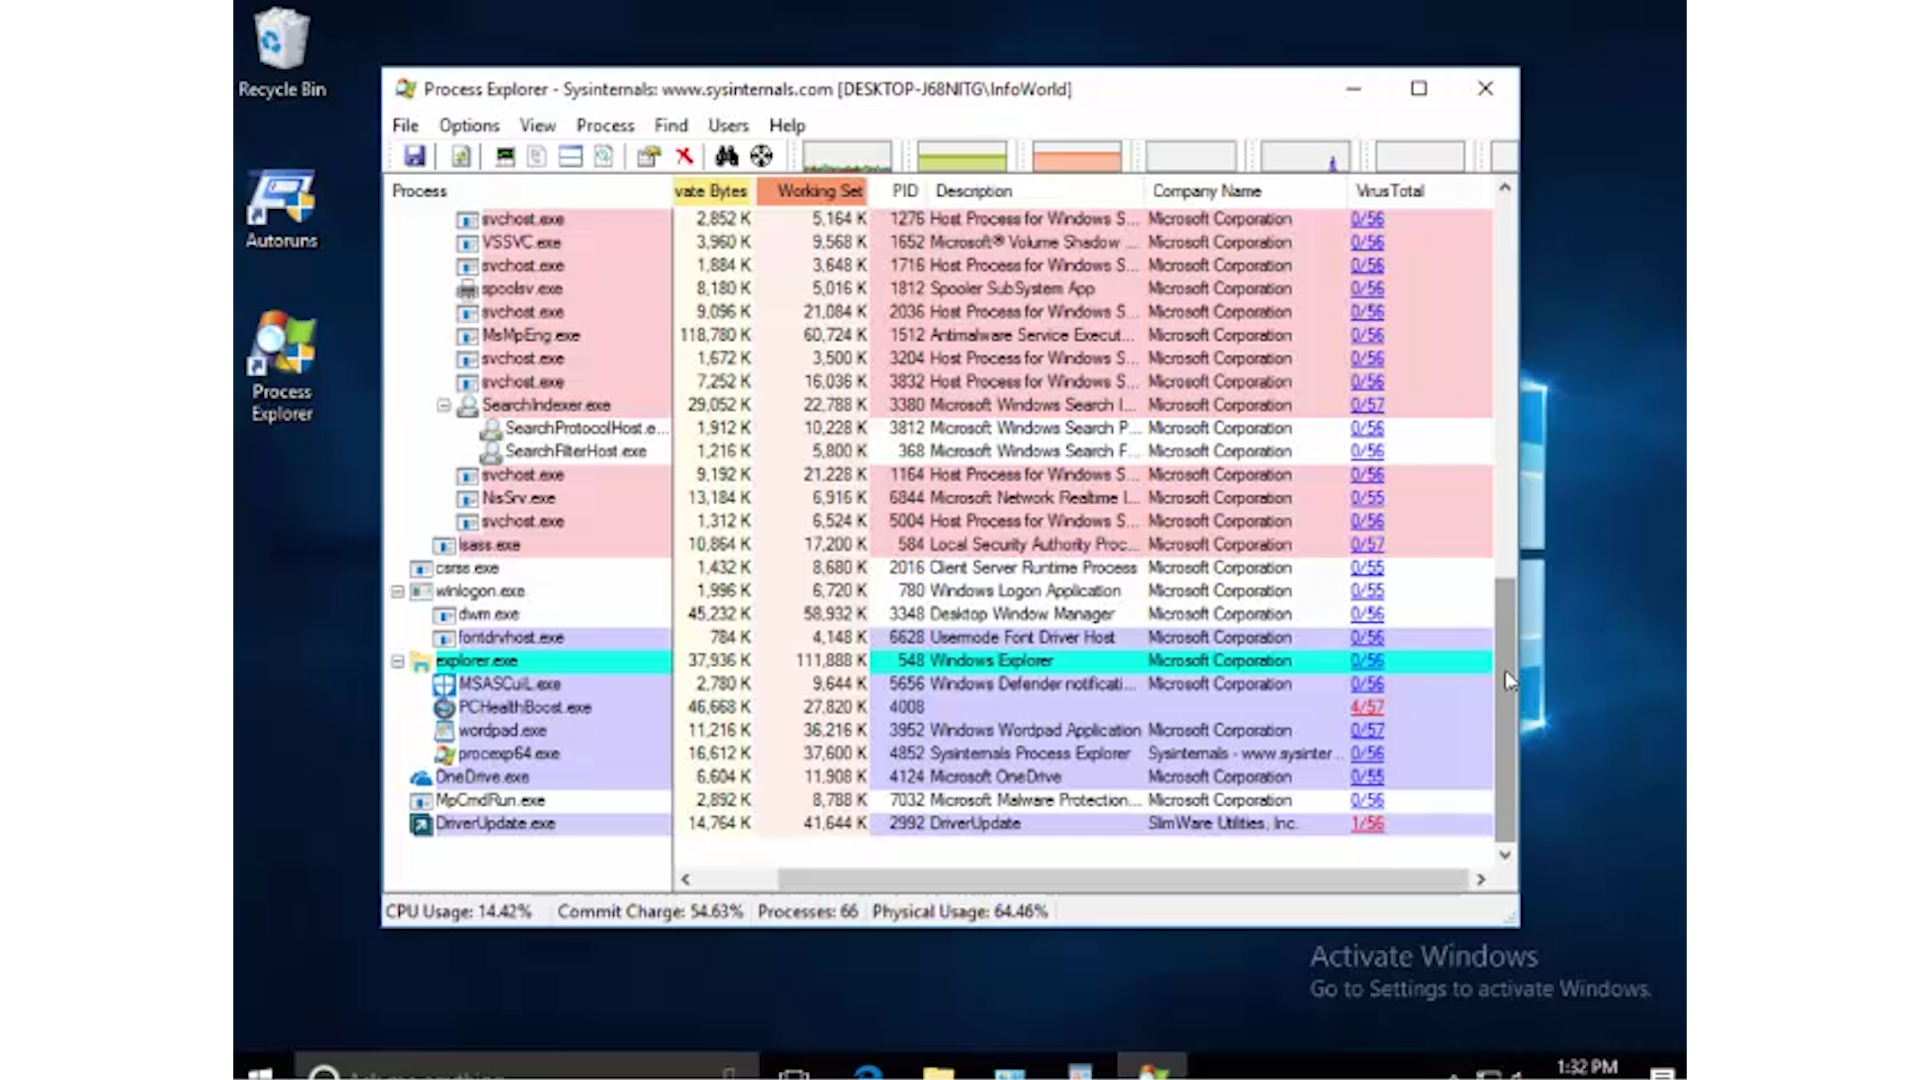Select the Process Explorer desktop shortcut
Screen dimensions: 1920x1080
(x=282, y=368)
